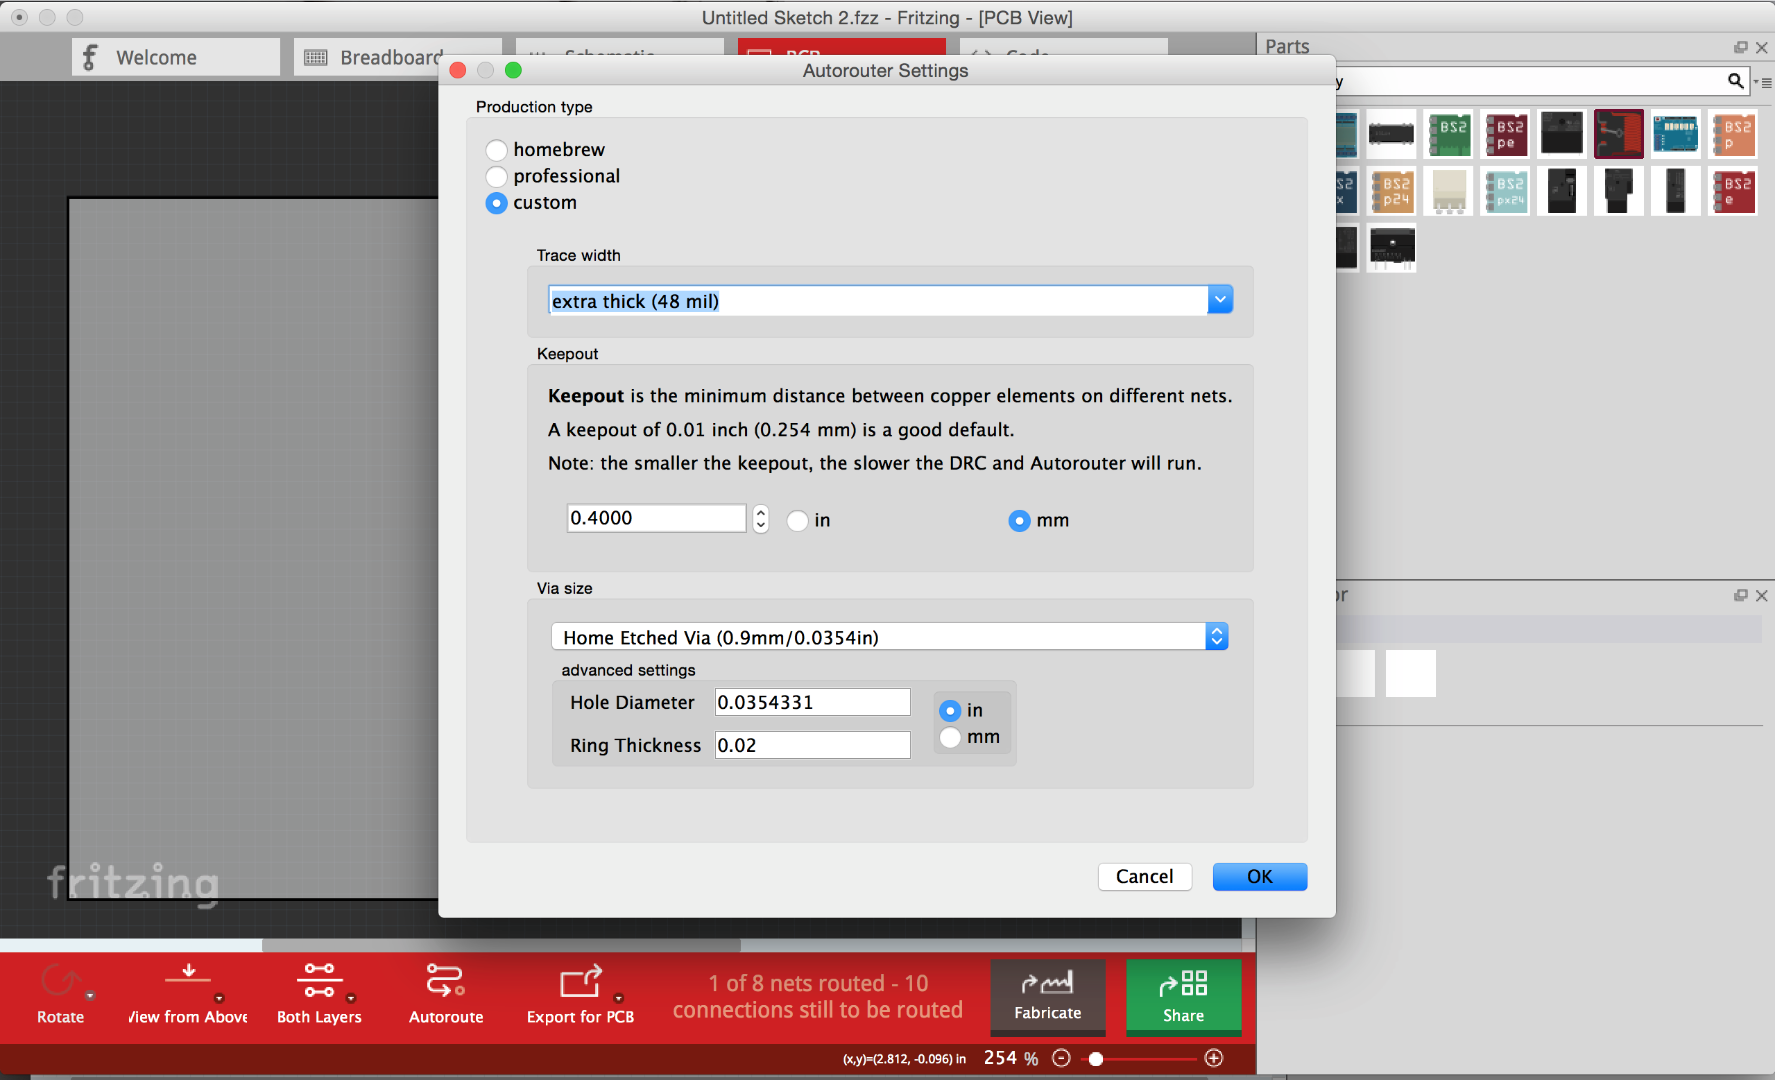This screenshot has width=1775, height=1080.
Task: Click the Rotate tool icon
Action: coord(60,982)
